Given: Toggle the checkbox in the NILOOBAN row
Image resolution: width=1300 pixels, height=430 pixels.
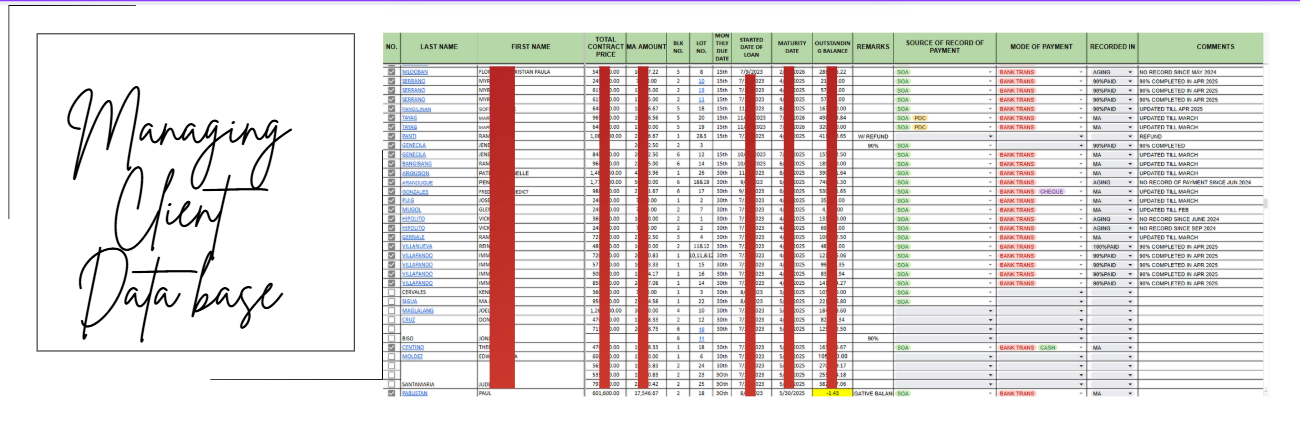Looking at the screenshot, I should pyautogui.click(x=392, y=72).
